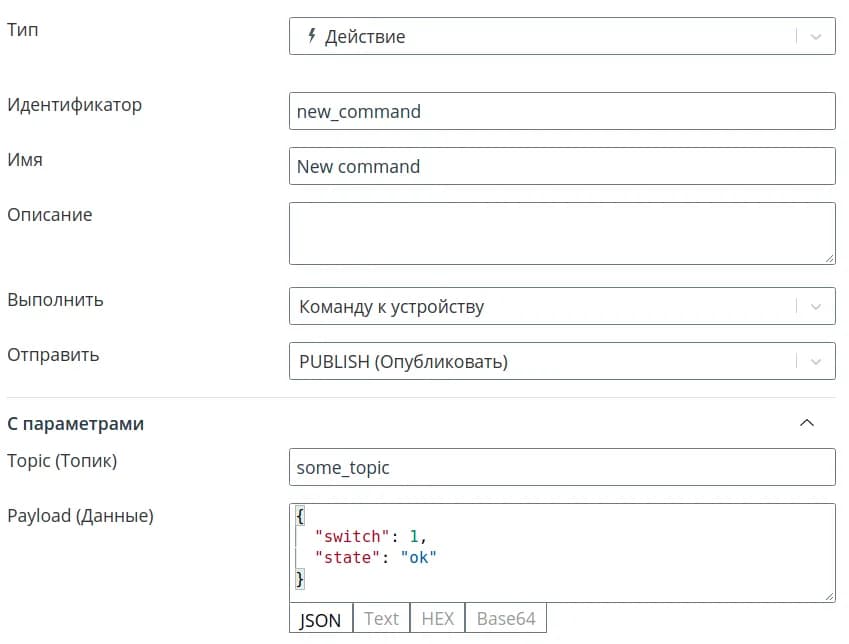This screenshot has height=644, width=849.
Task: Select the HEX payload format tab
Action: pyautogui.click(x=437, y=619)
